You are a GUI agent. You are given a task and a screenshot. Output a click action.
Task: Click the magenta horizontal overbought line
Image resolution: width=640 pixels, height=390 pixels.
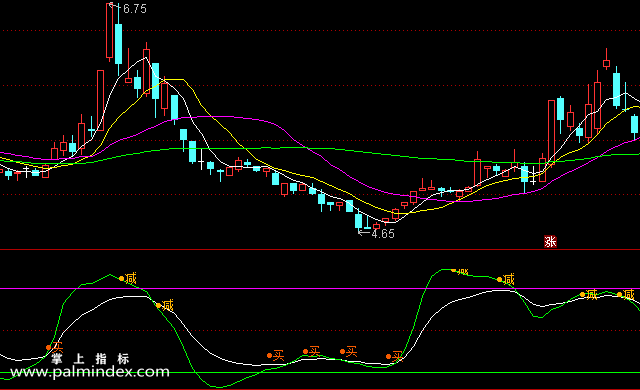(320, 288)
